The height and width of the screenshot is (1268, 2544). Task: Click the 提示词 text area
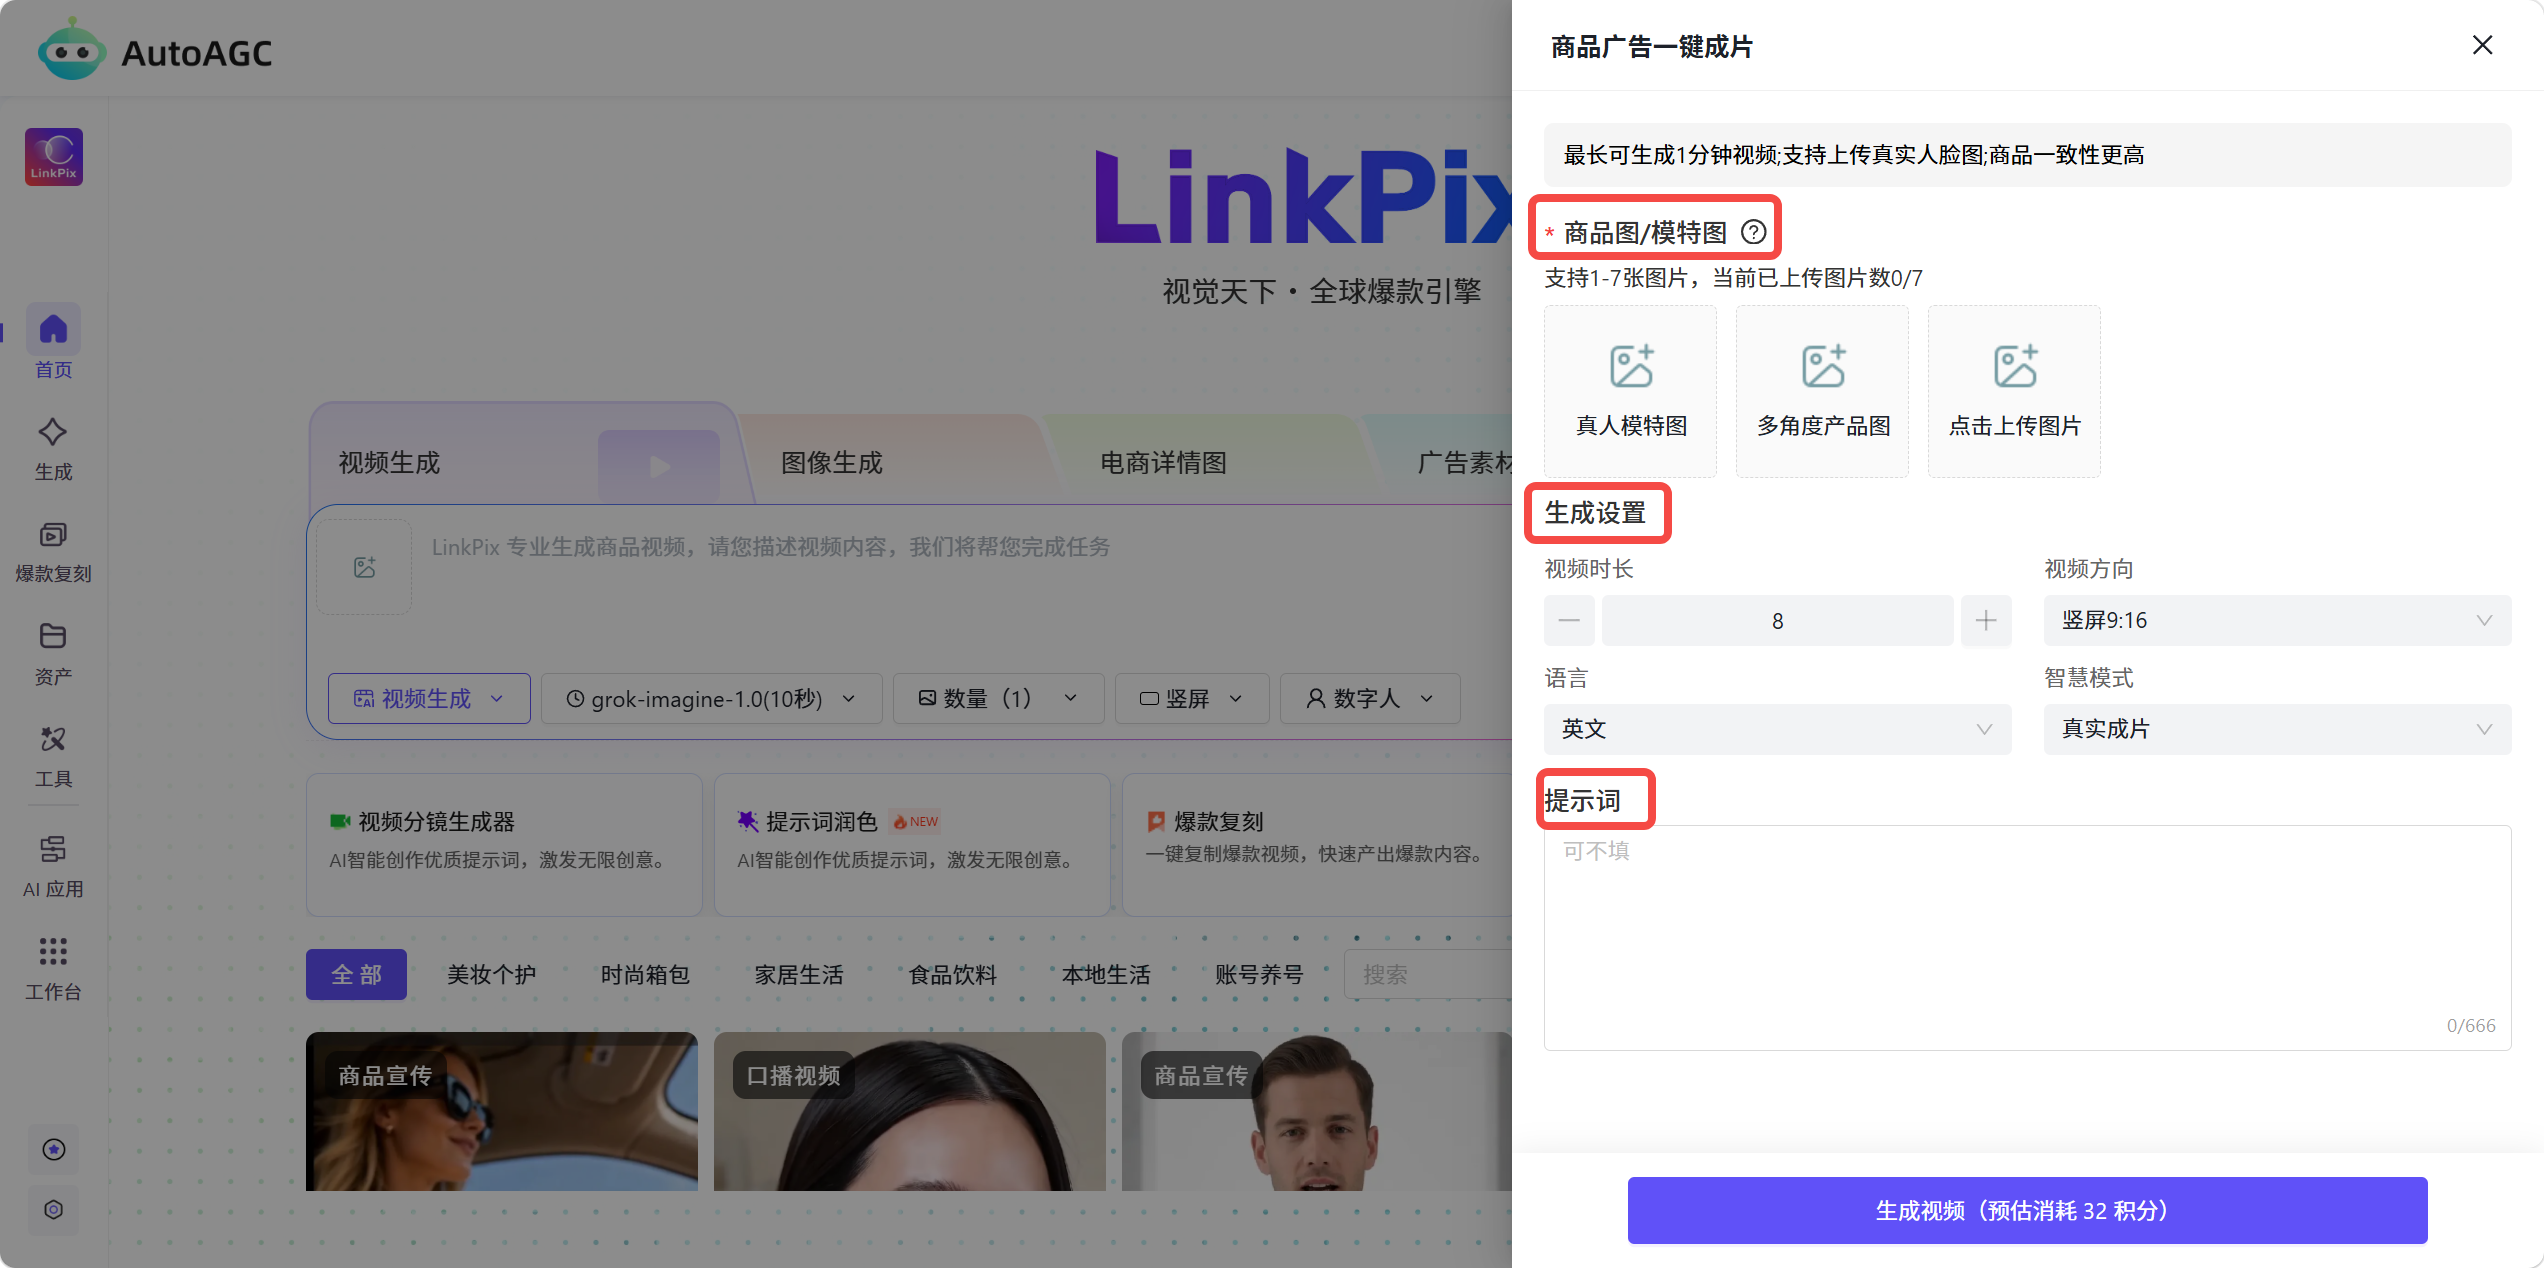click(x=2027, y=937)
